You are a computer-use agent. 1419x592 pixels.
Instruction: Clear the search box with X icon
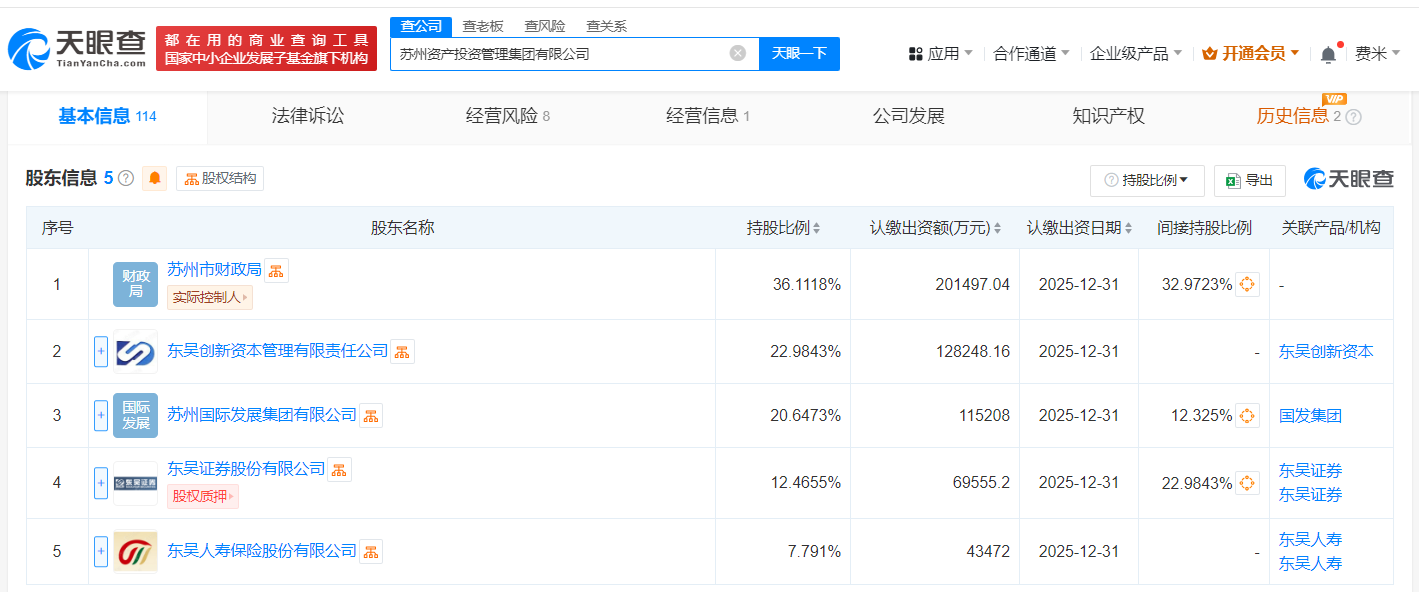click(x=738, y=54)
